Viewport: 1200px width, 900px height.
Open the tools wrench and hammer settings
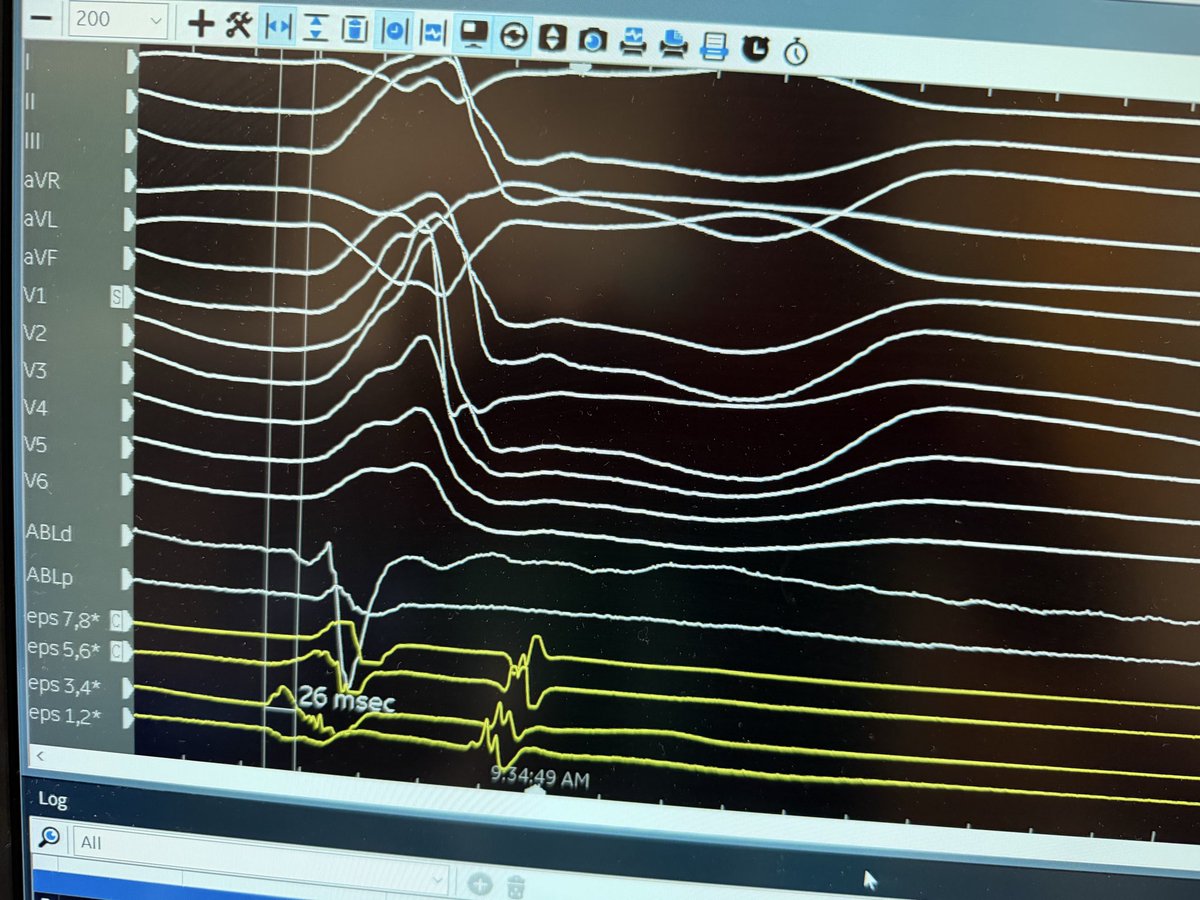238,24
